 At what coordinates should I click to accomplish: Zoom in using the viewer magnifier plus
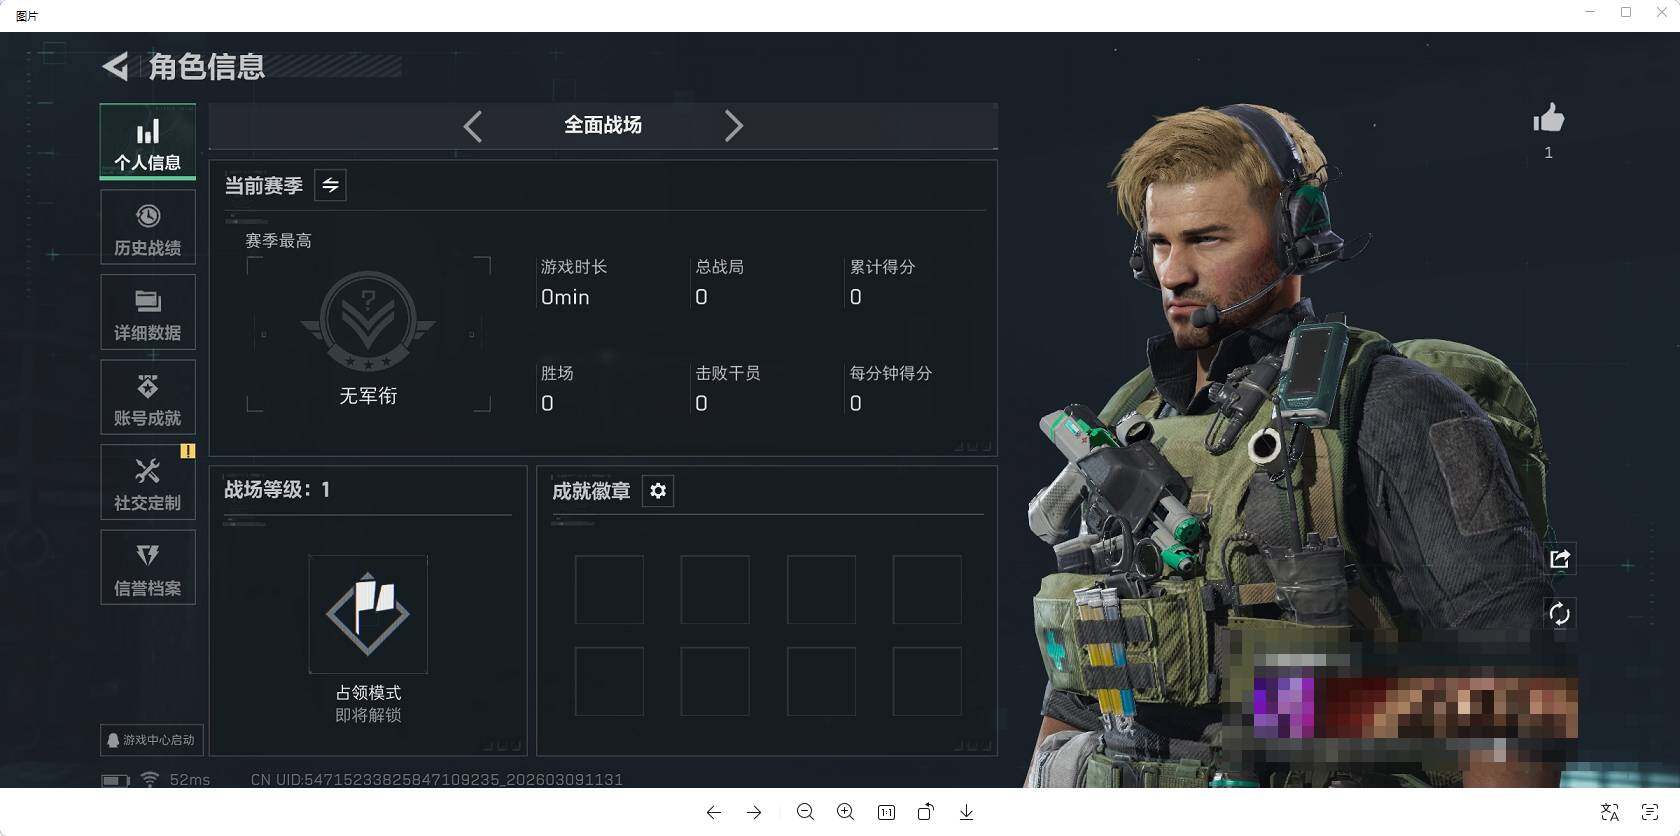846,812
